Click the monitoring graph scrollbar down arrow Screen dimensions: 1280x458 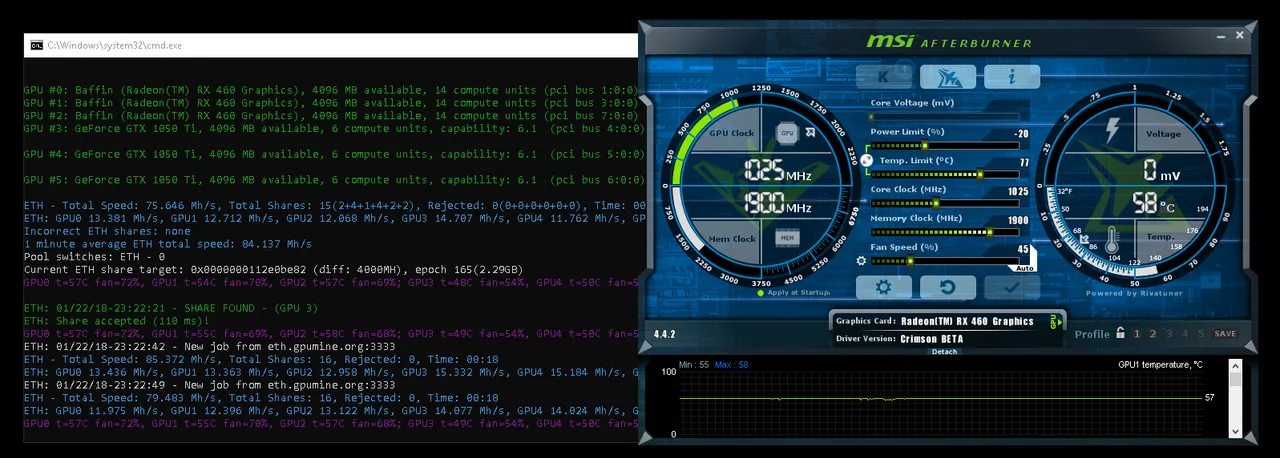pos(1235,431)
